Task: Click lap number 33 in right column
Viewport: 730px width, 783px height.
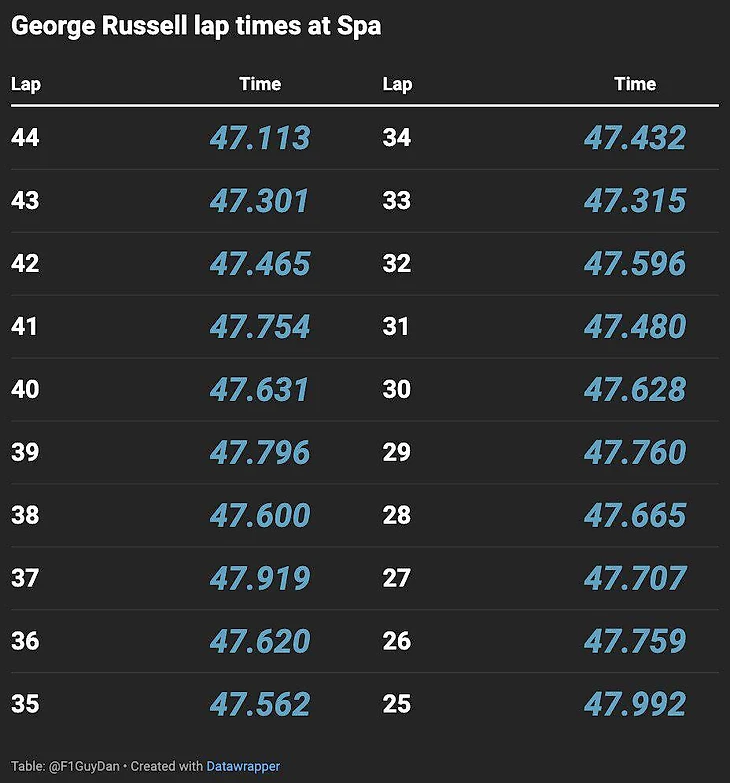Action: [x=397, y=200]
